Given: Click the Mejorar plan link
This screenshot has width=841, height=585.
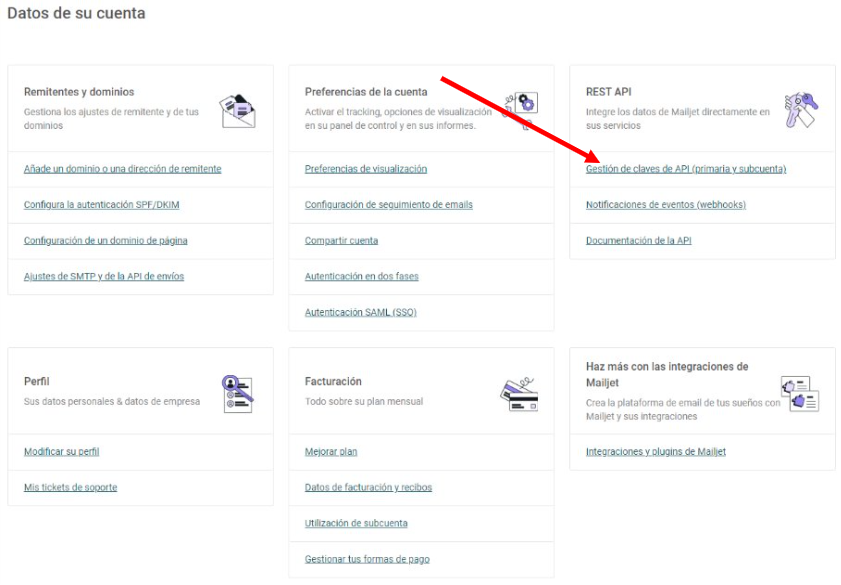Looking at the screenshot, I should [x=331, y=452].
